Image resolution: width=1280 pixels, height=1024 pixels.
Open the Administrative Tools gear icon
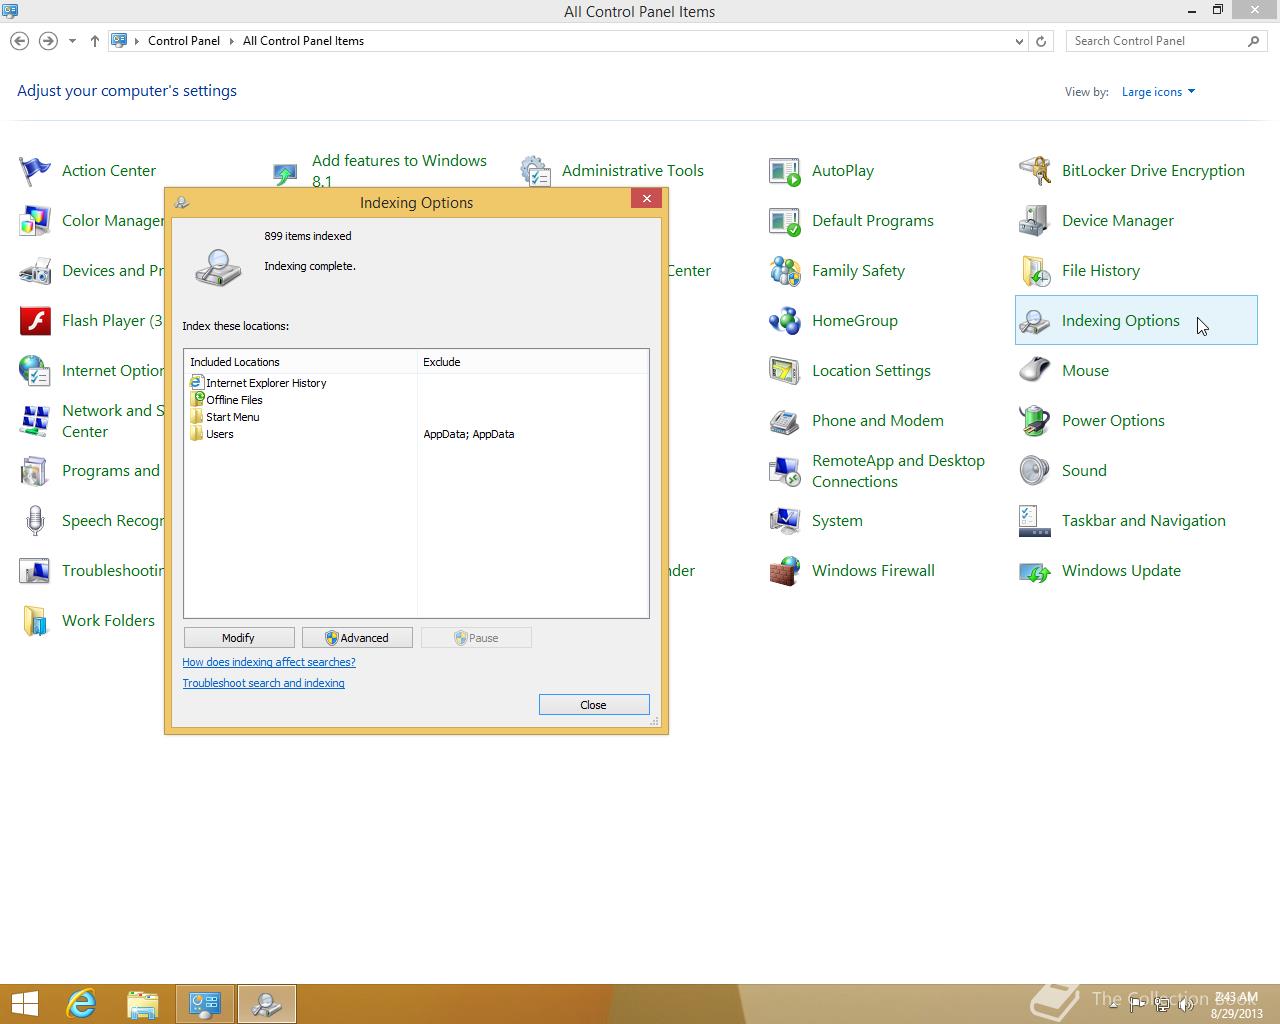coord(535,171)
